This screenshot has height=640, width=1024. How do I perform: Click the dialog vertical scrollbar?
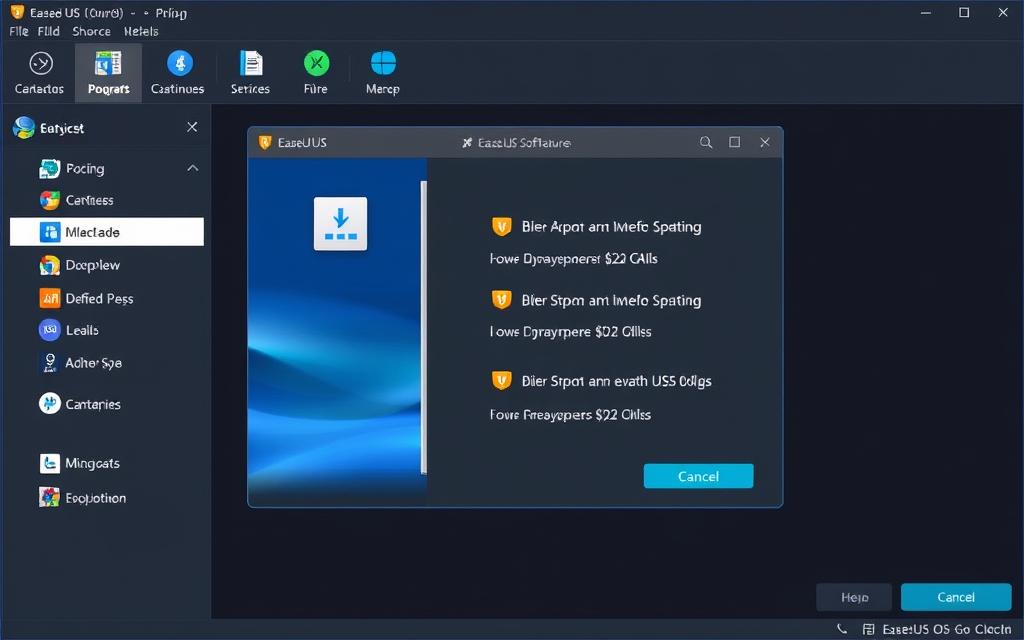pyautogui.click(x=424, y=327)
